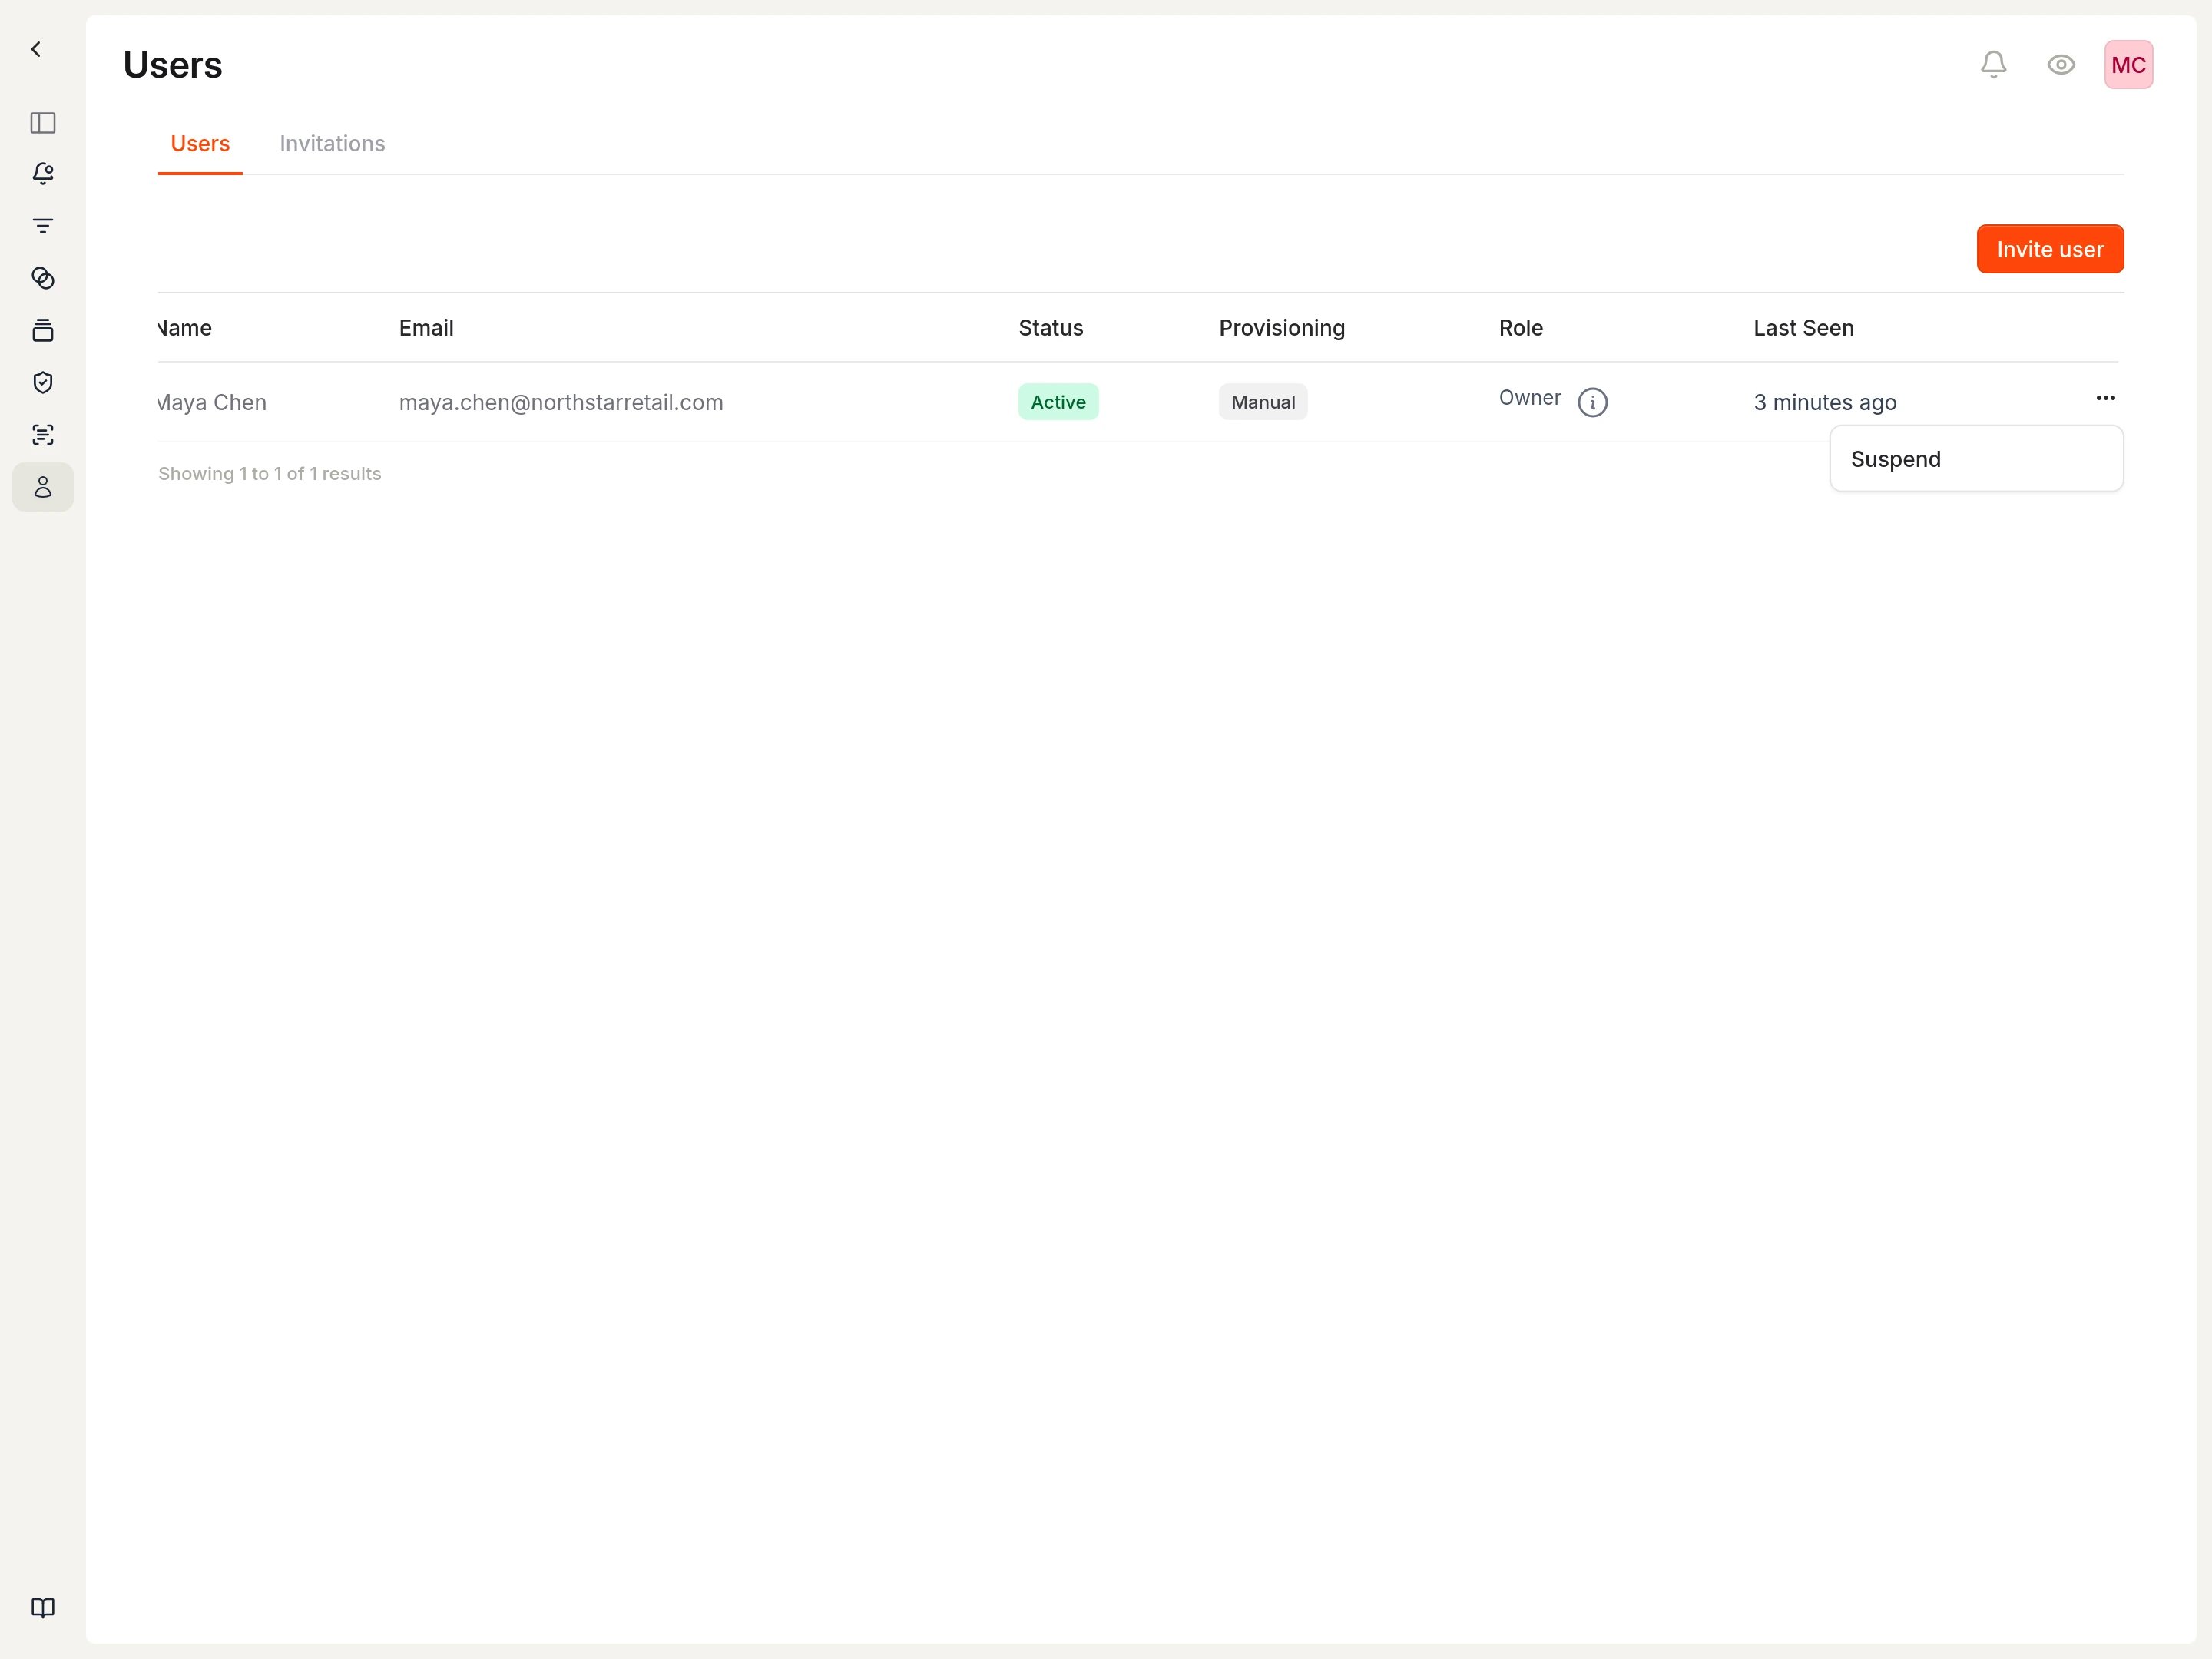Click maya.chen@northstarretail.com email cell
This screenshot has width=2212, height=1659.
(561, 402)
